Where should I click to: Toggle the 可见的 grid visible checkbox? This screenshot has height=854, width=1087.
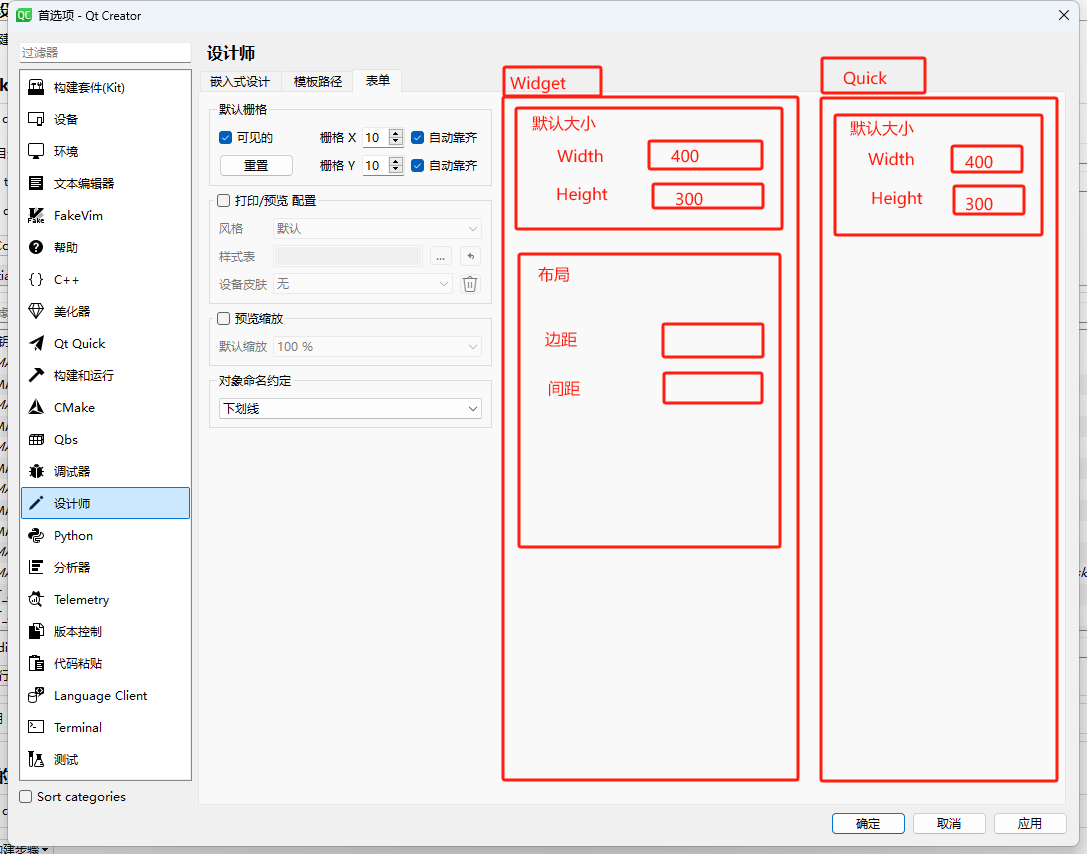225,137
